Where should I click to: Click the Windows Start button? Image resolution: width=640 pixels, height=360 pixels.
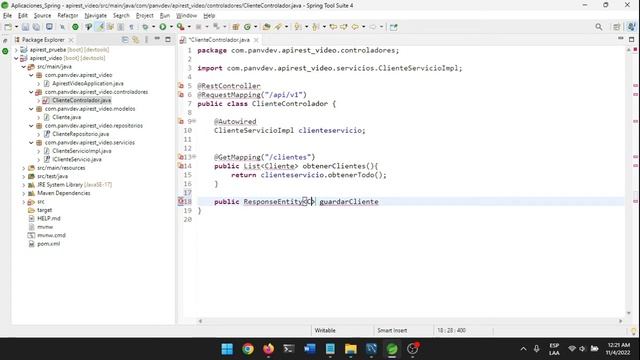click(227, 349)
